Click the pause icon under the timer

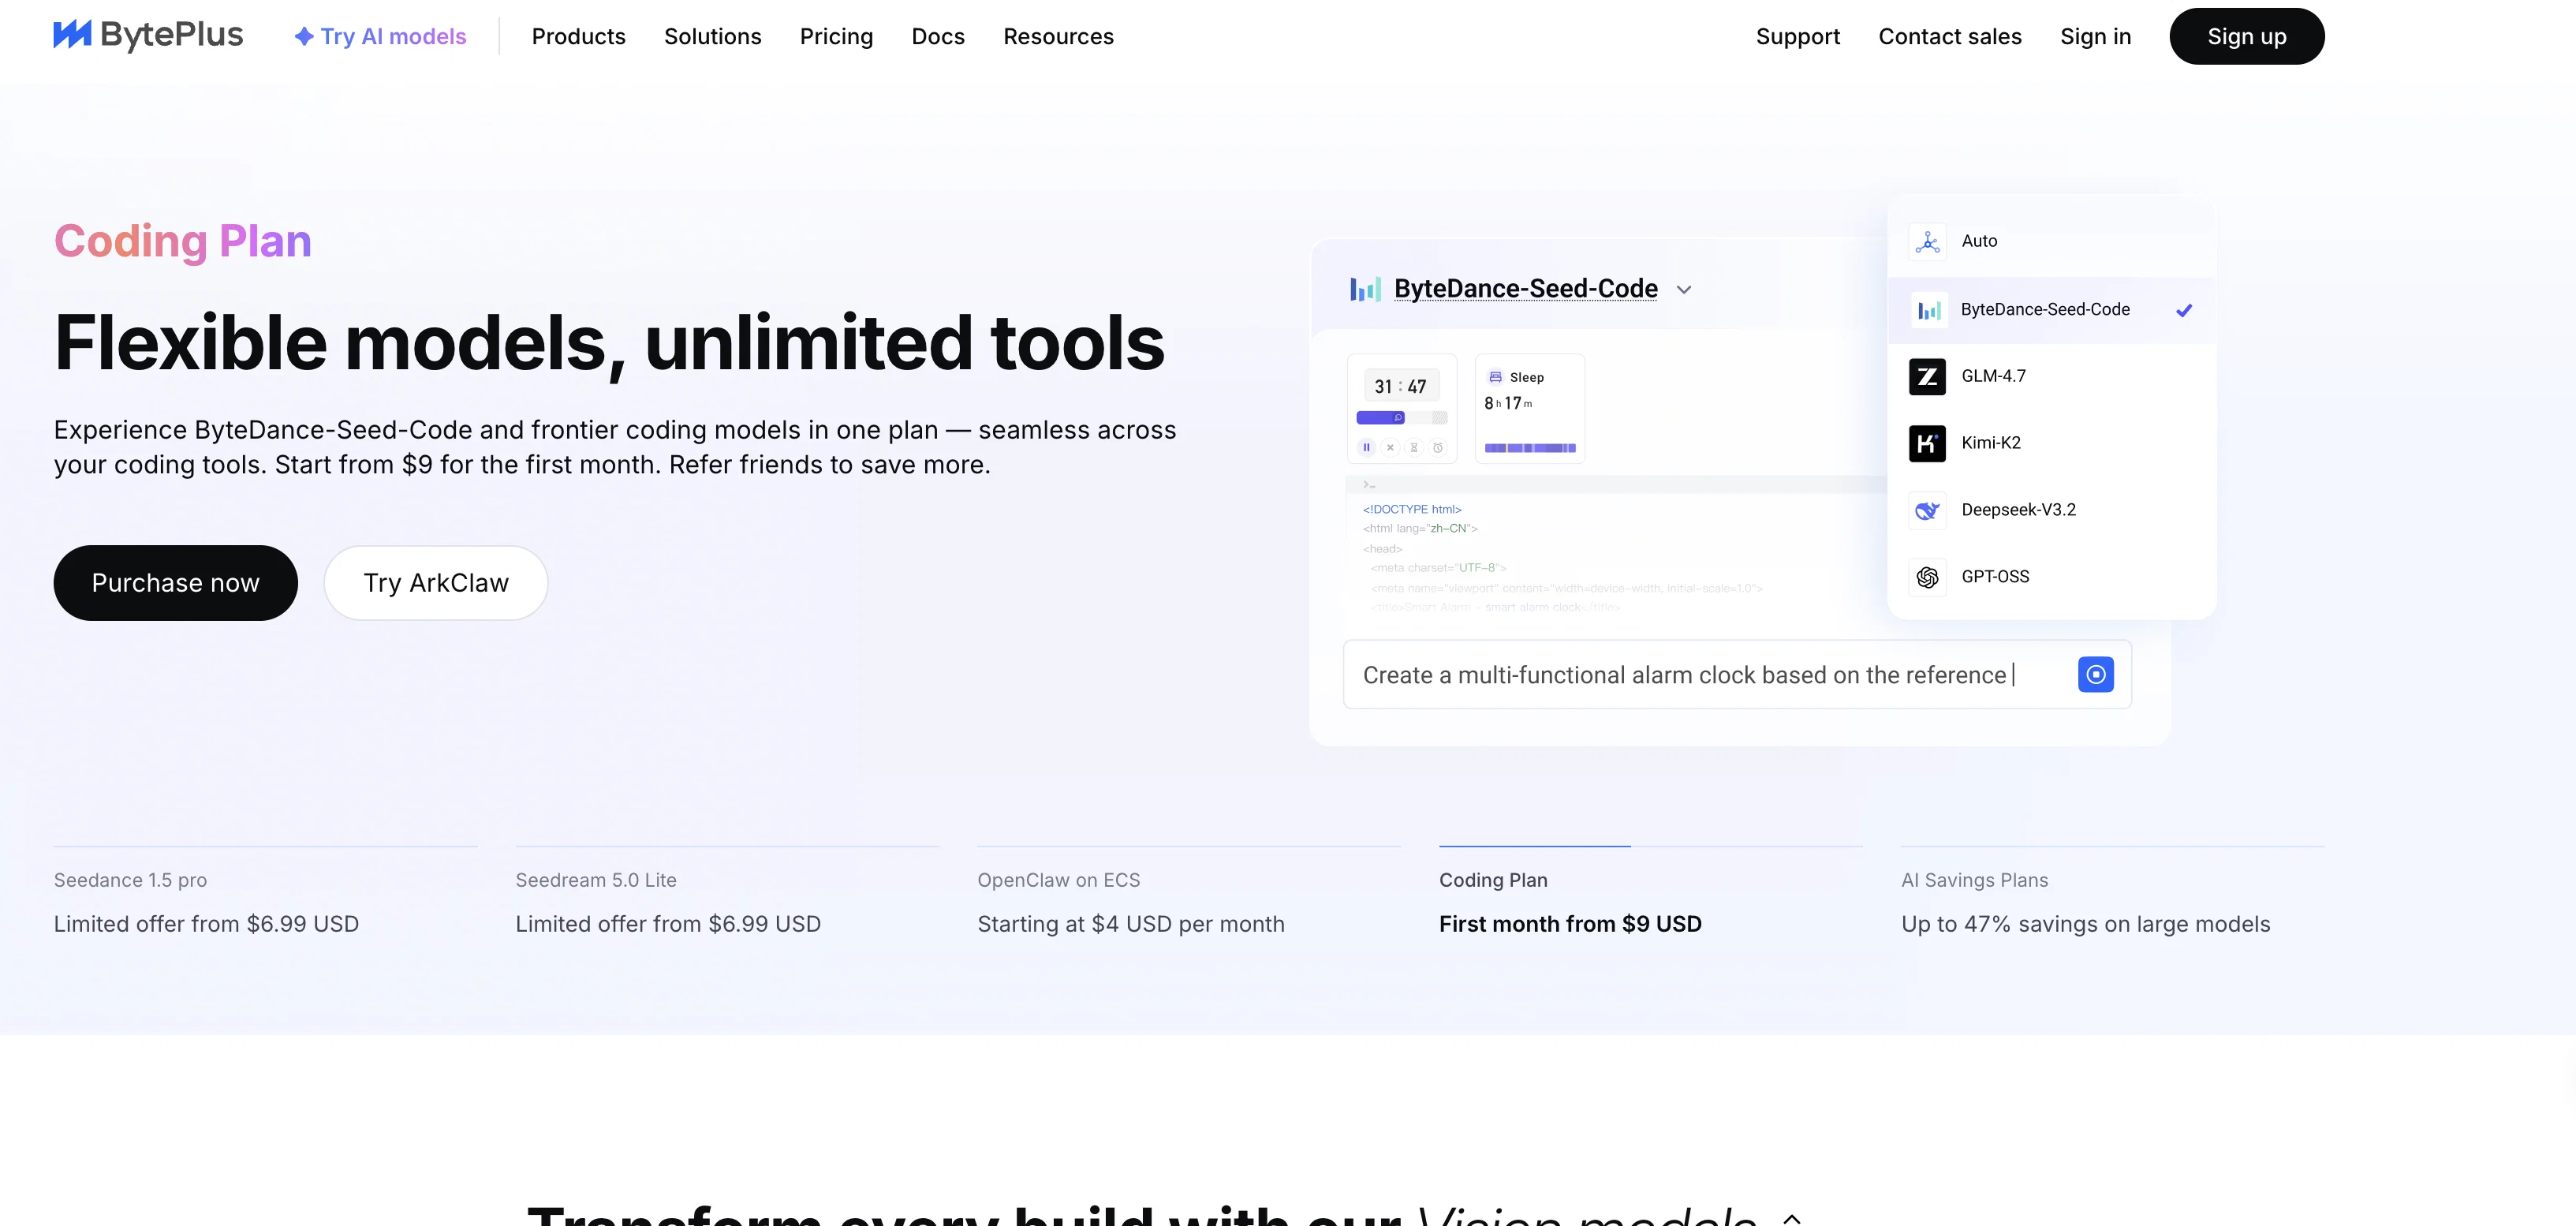point(1366,448)
